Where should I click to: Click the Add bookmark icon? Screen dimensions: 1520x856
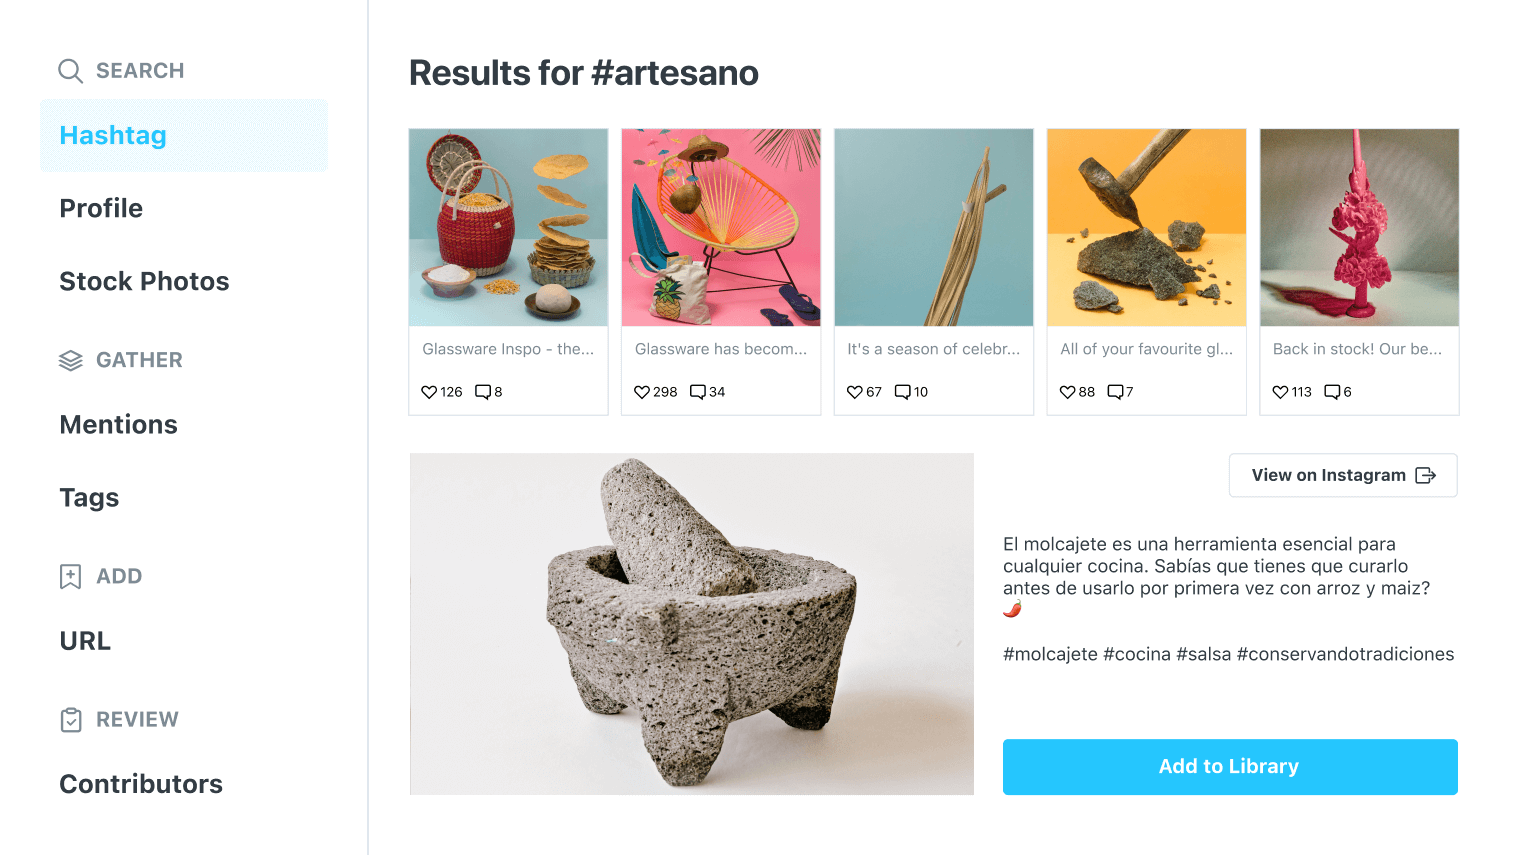70,576
